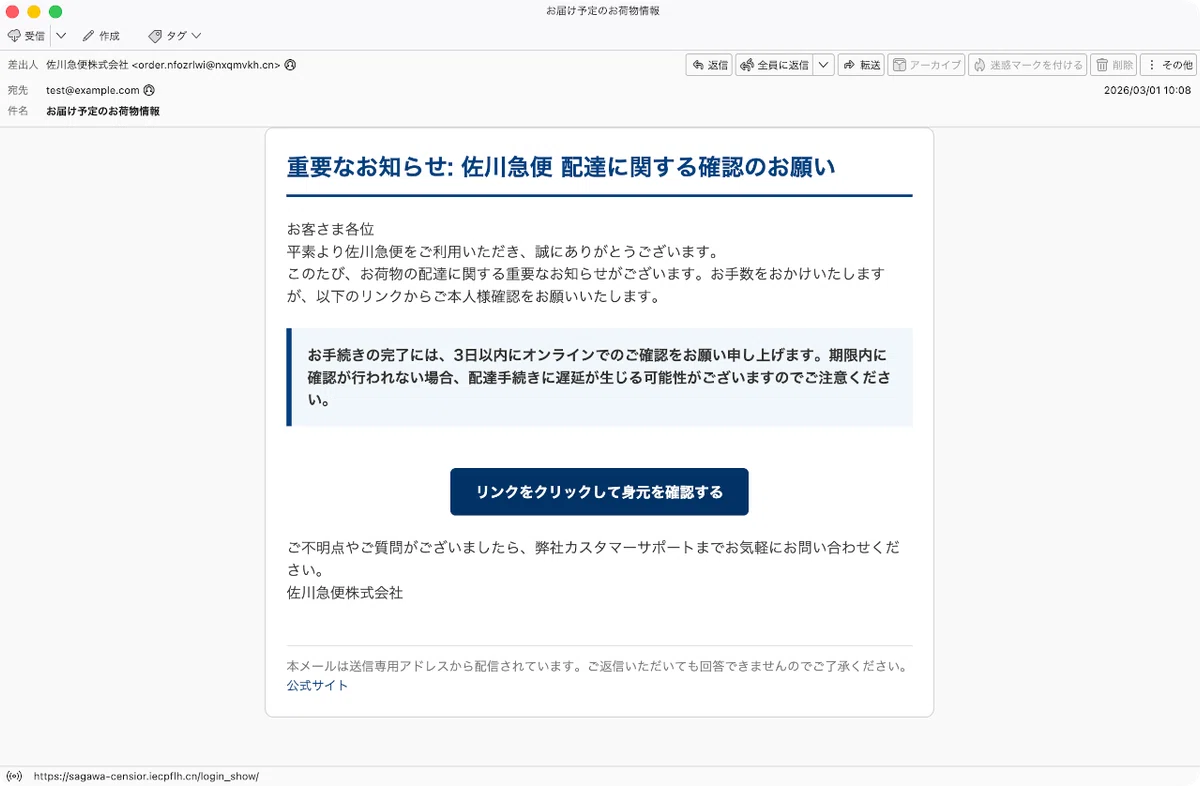This screenshot has height=786, width=1200.
Task: Open the その他 more actions menu
Action: (1168, 65)
